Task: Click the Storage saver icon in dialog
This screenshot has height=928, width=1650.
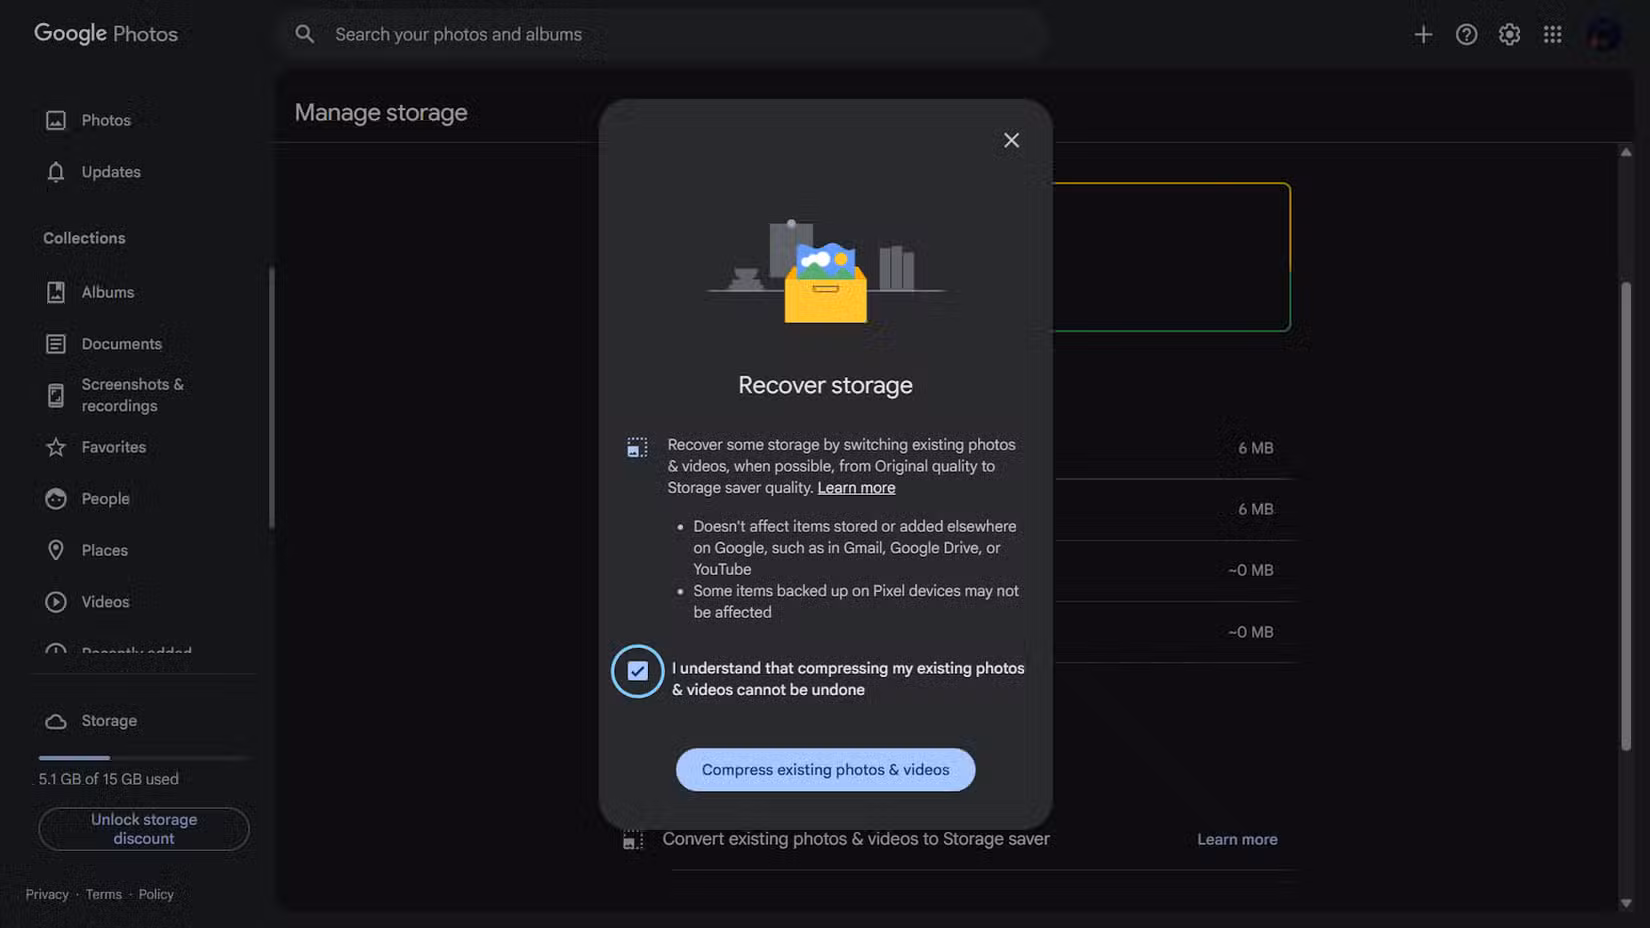Action: 637,447
